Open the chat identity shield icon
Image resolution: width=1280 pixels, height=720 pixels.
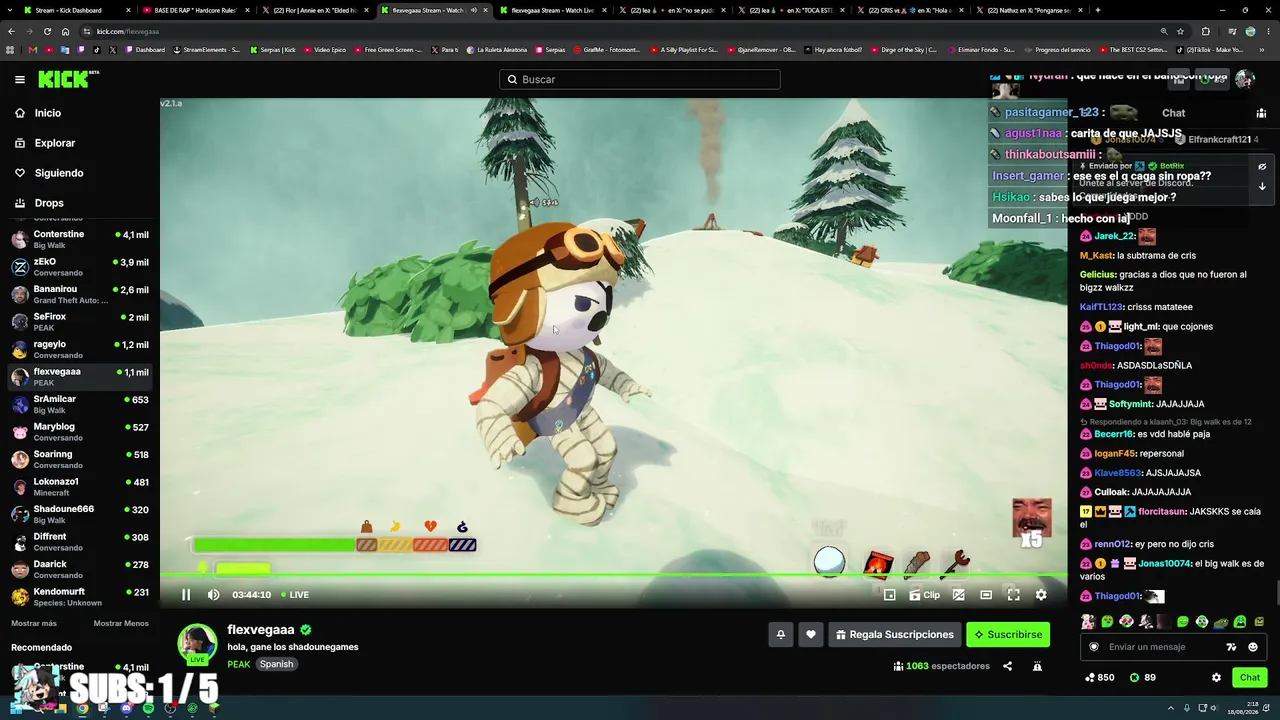coord(1094,647)
